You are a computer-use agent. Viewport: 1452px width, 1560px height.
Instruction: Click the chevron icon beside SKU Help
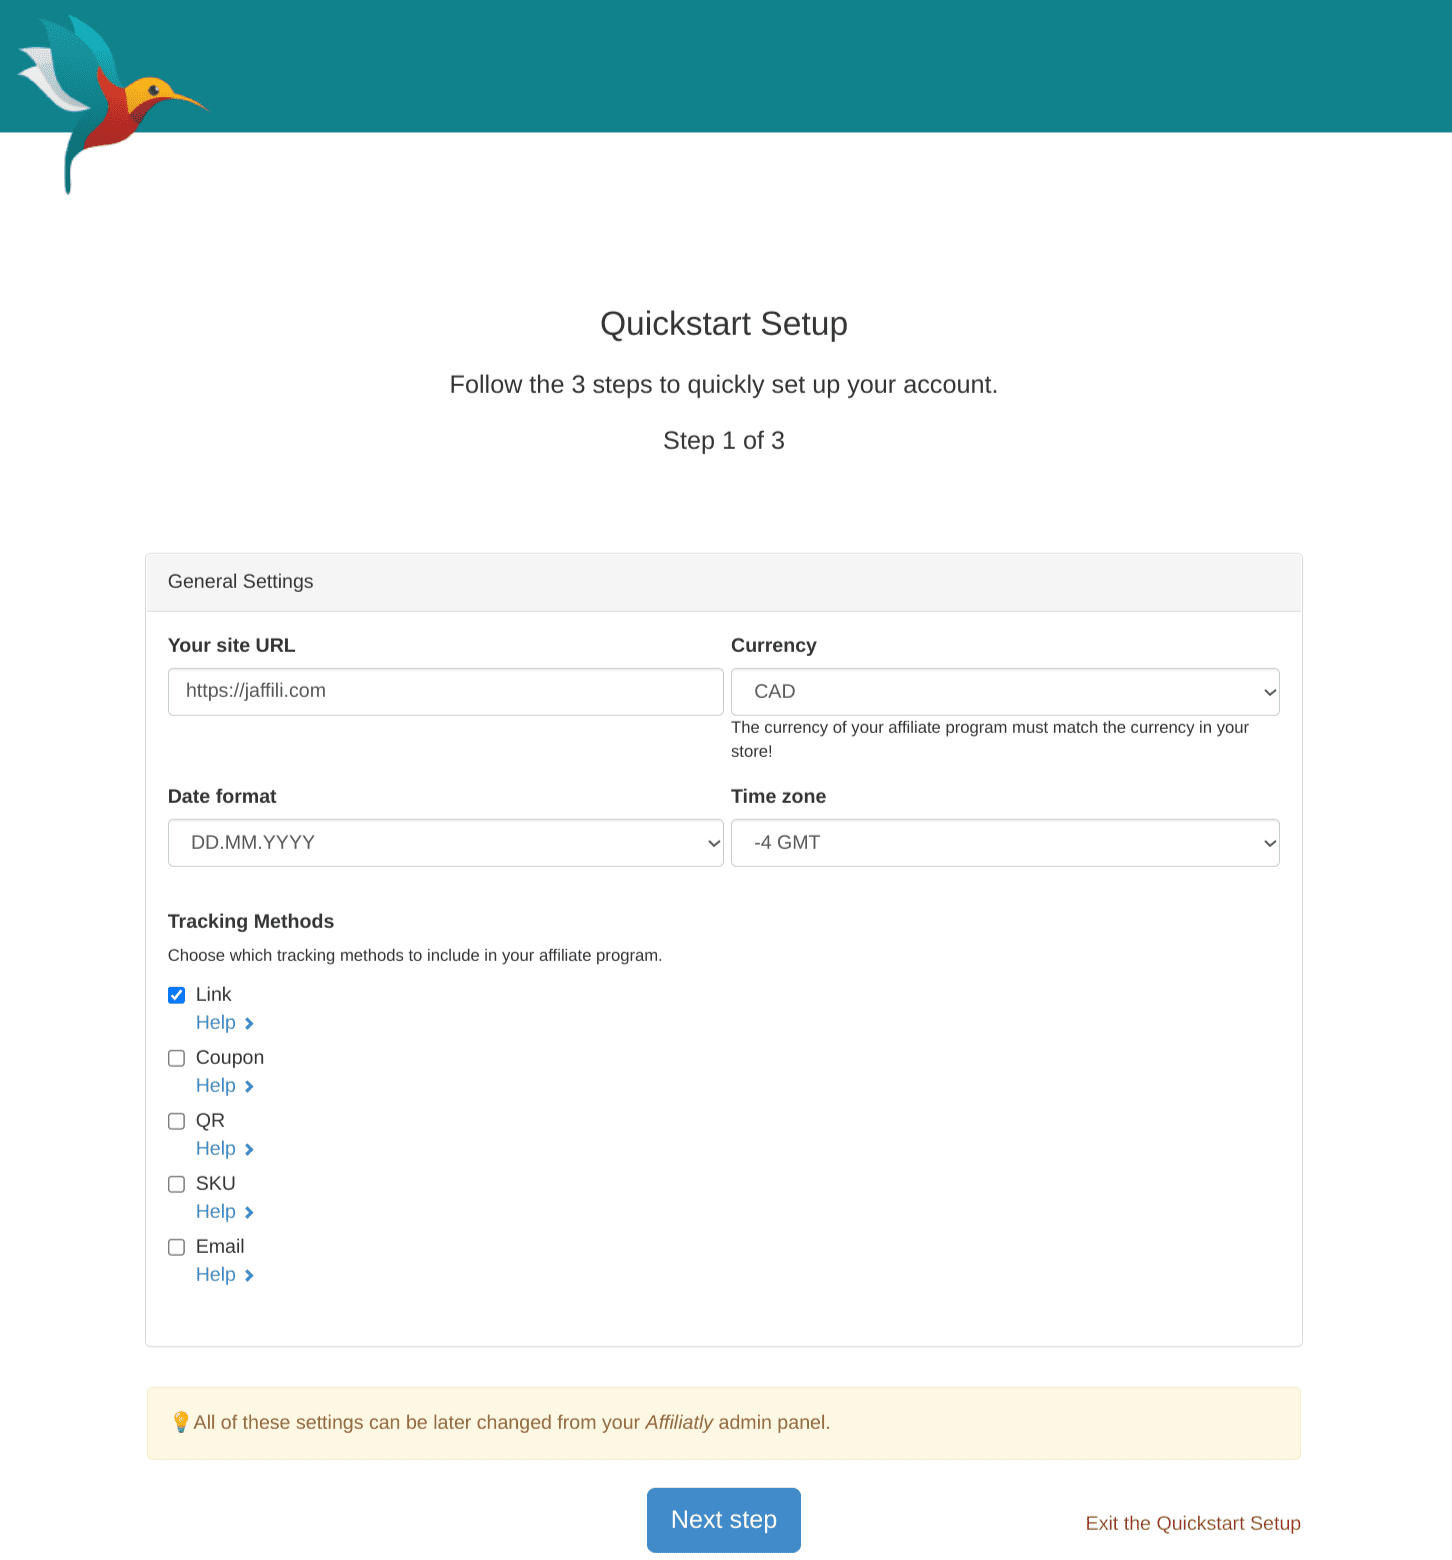pyautogui.click(x=249, y=1212)
